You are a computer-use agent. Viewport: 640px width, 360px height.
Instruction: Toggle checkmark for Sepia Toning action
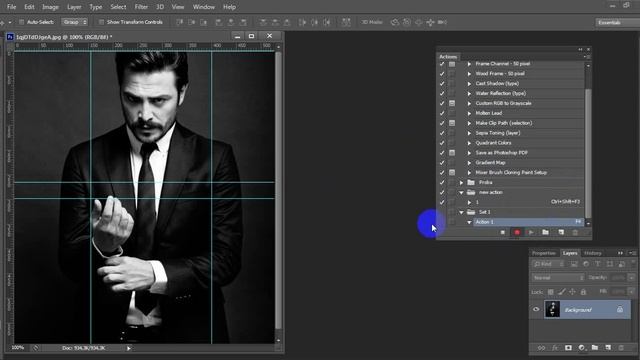[x=442, y=133]
